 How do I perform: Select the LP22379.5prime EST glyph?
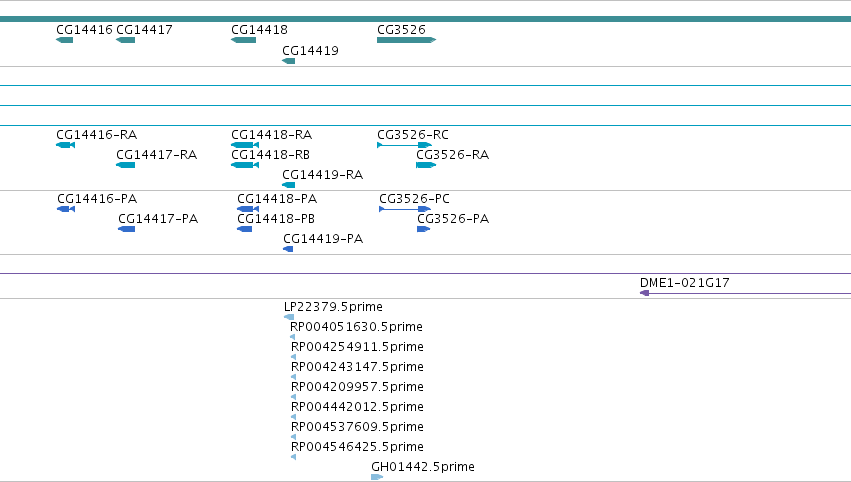(289, 317)
